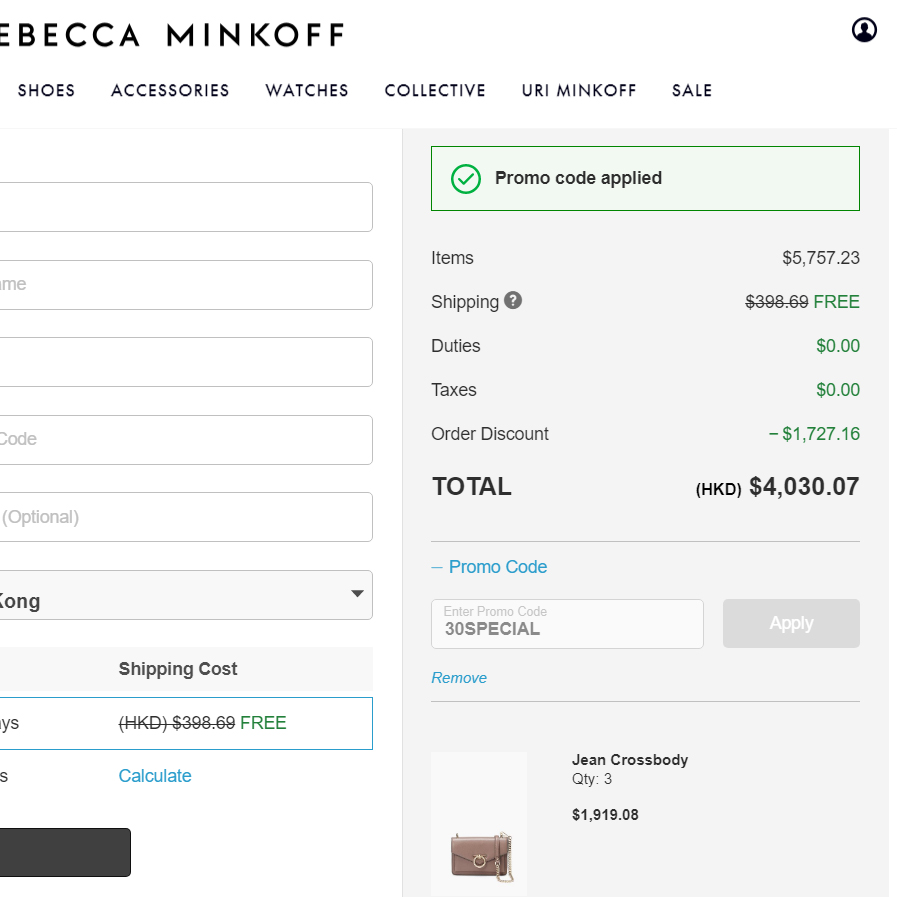Open the user account profile icon
This screenshot has width=897, height=897.
[864, 30]
